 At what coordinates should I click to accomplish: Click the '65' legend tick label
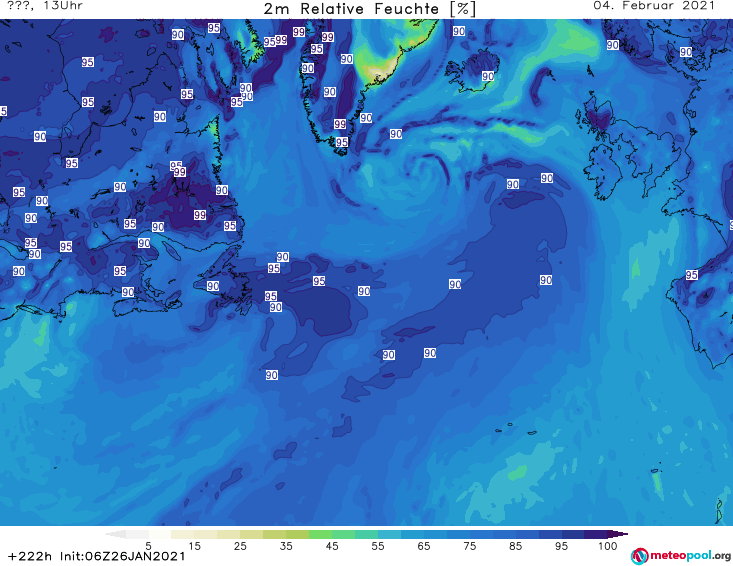point(424,546)
